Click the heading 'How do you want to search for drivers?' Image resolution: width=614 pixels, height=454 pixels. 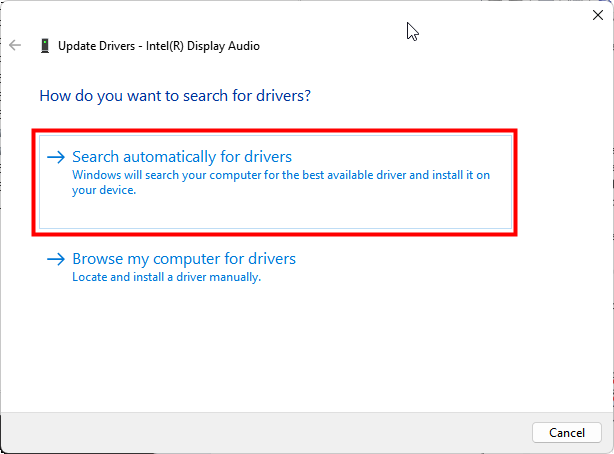tap(175, 96)
